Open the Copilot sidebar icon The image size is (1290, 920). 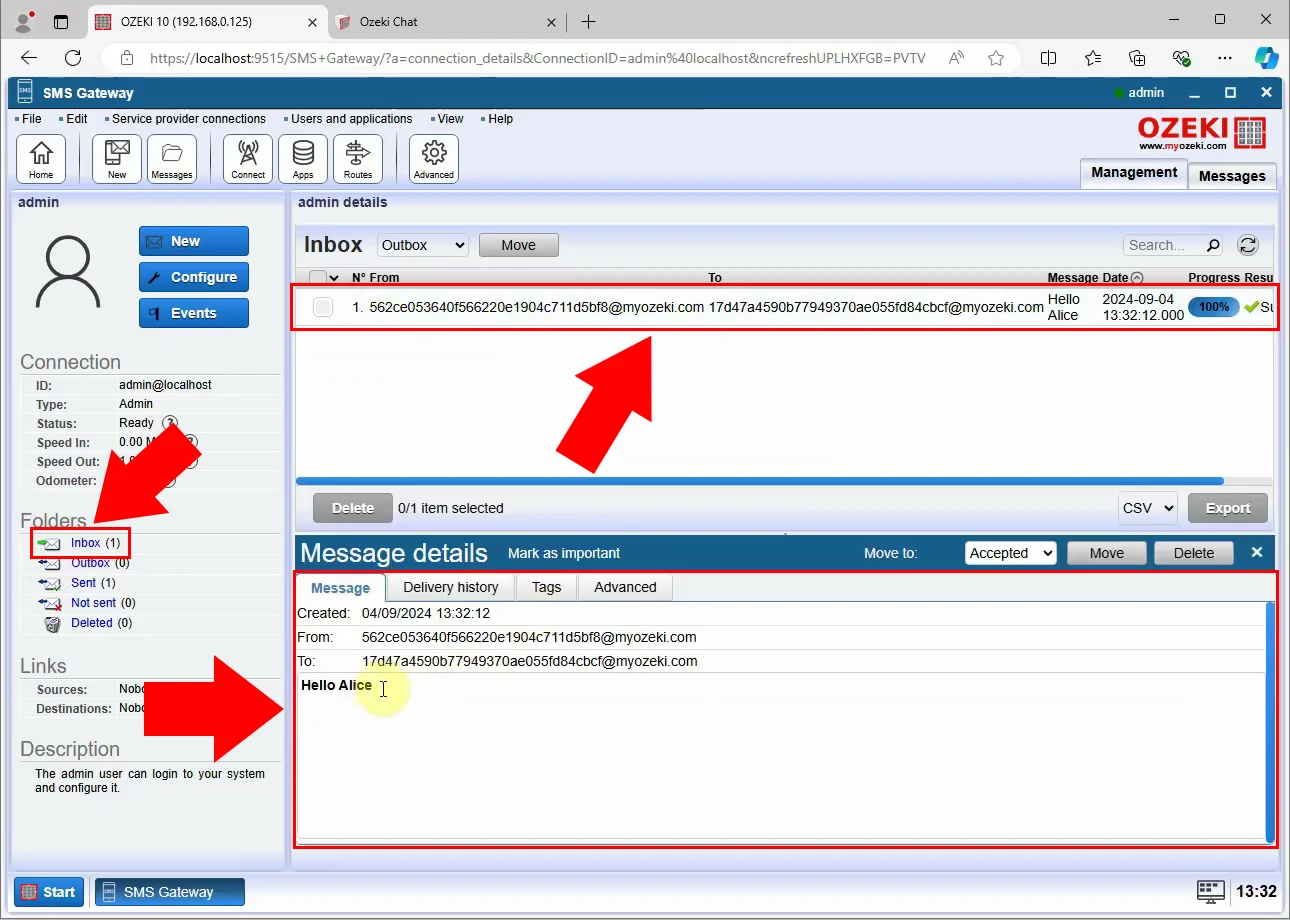pos(1267,58)
